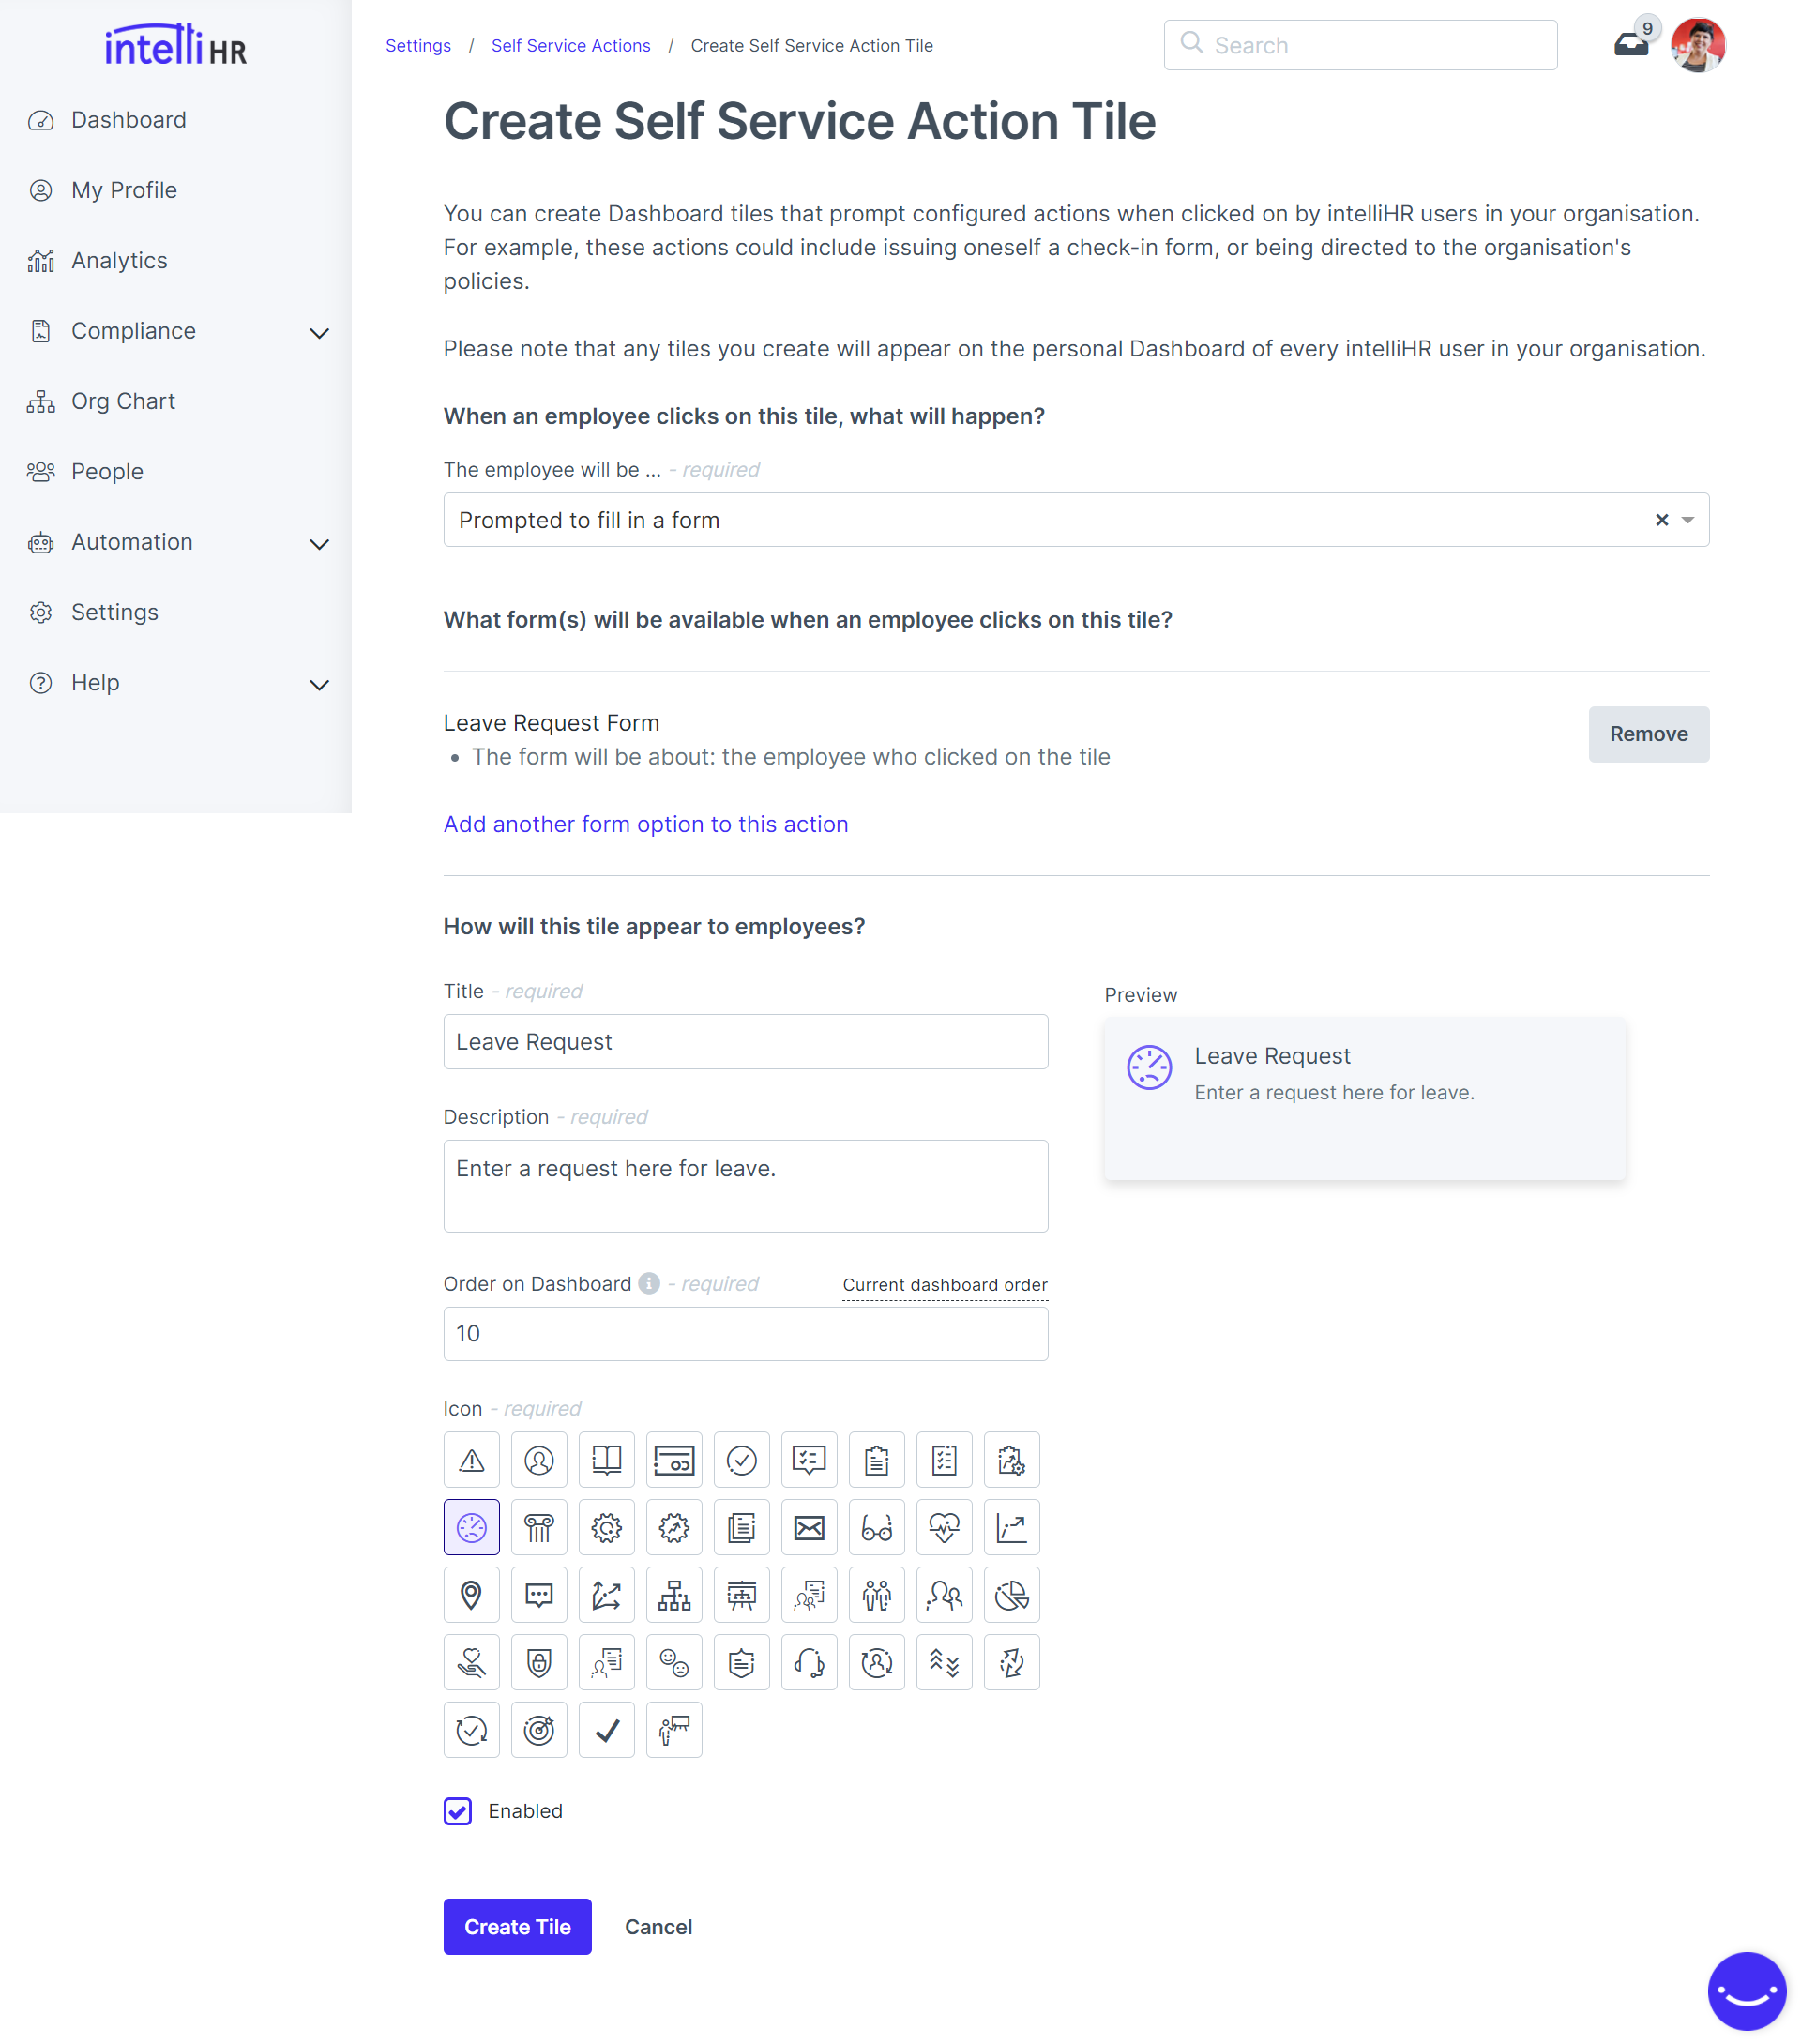Select the warning triangle tile icon

click(471, 1460)
